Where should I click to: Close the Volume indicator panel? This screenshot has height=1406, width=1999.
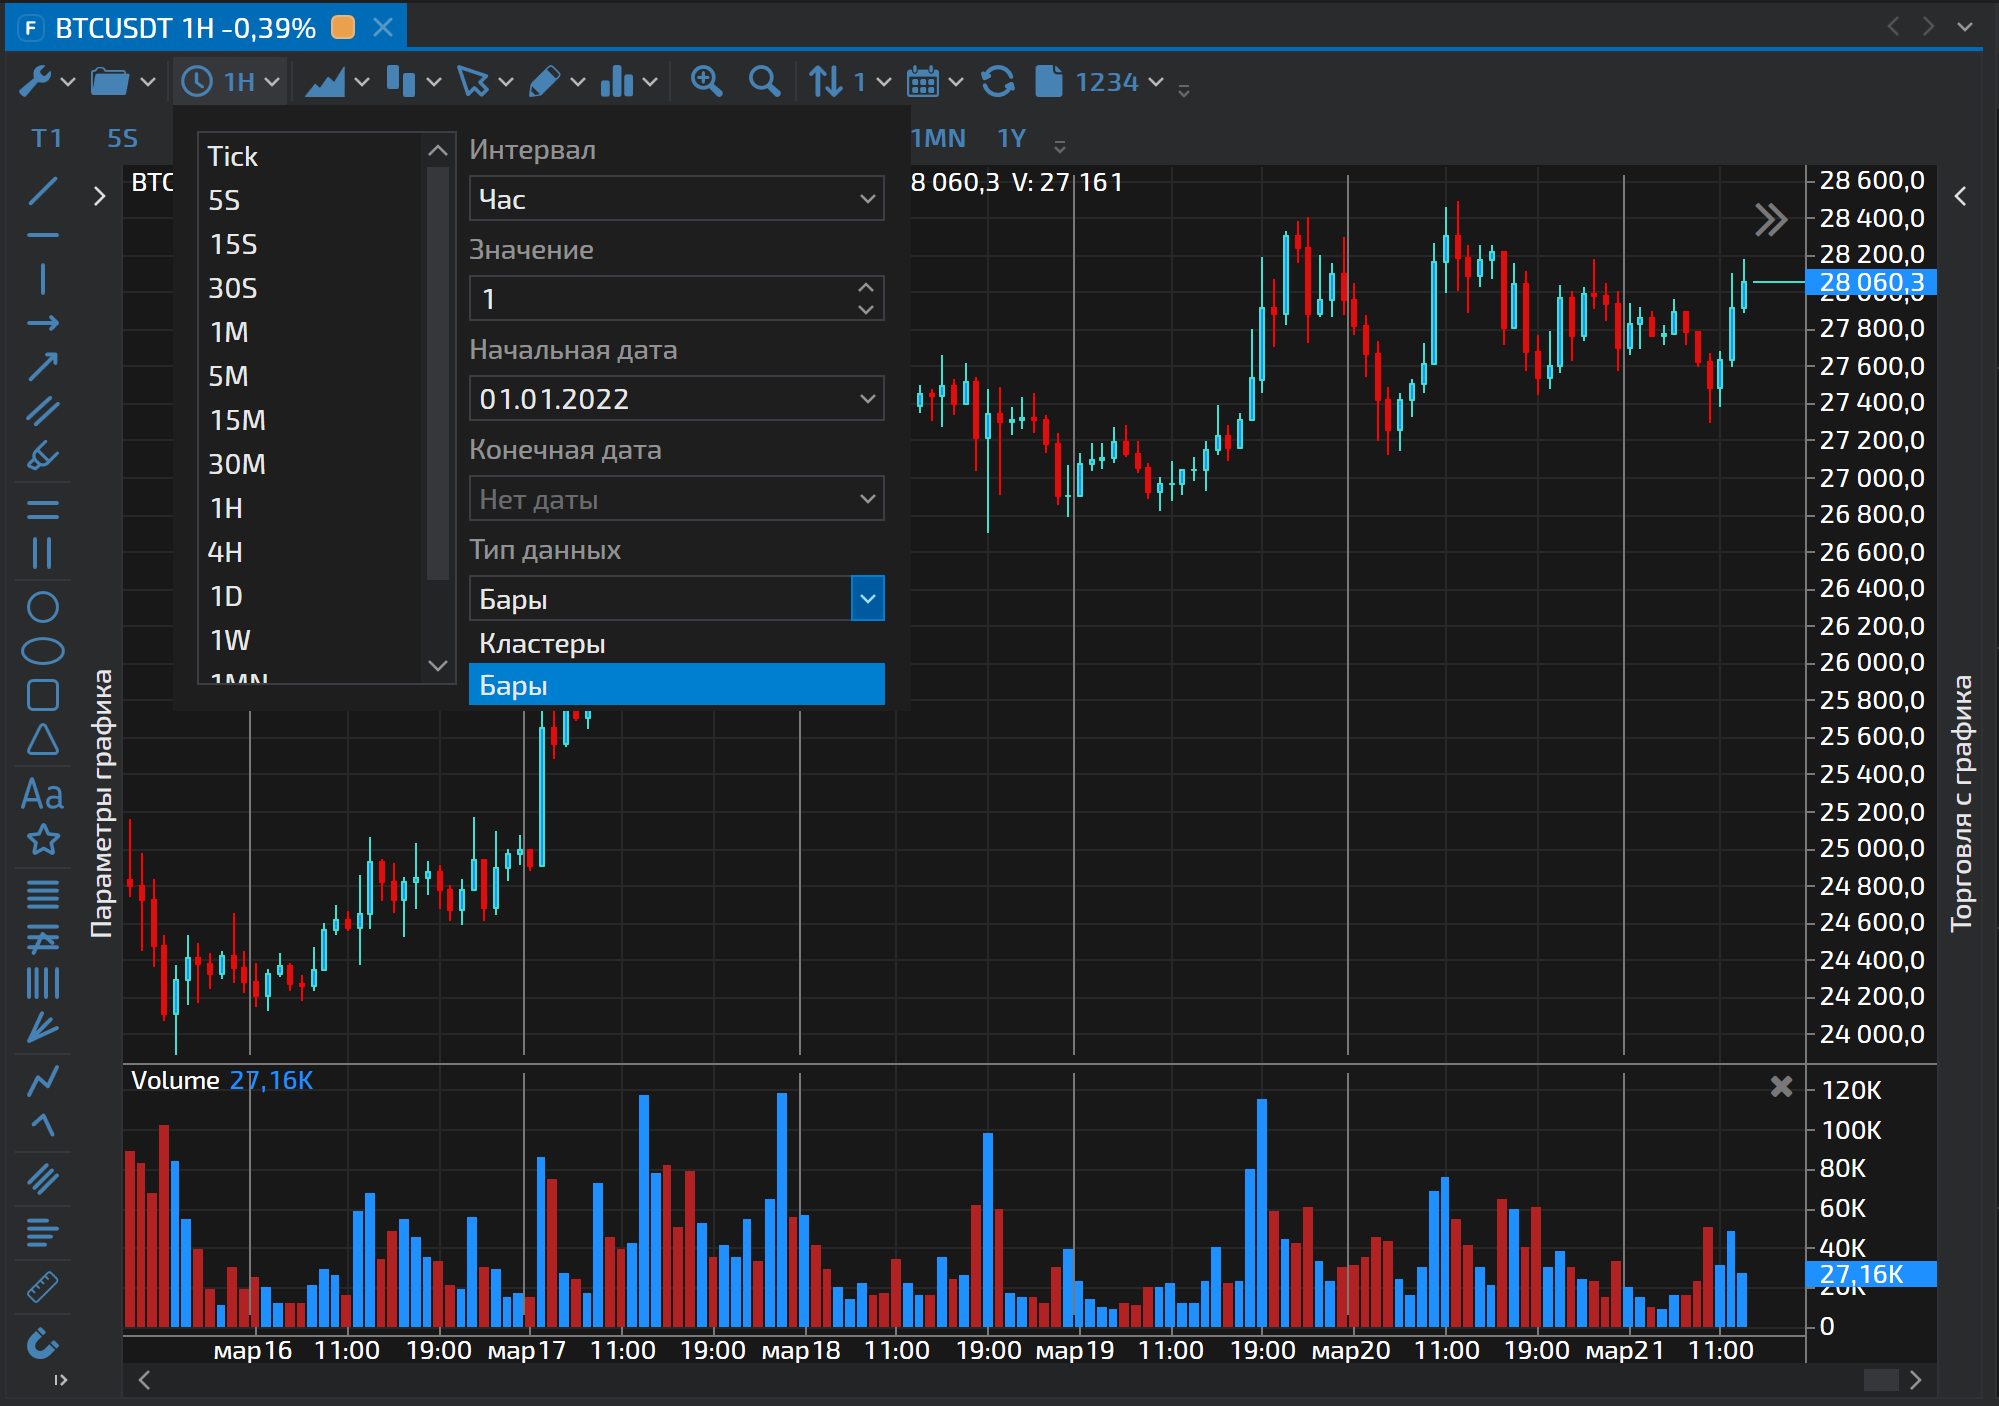(1781, 1086)
